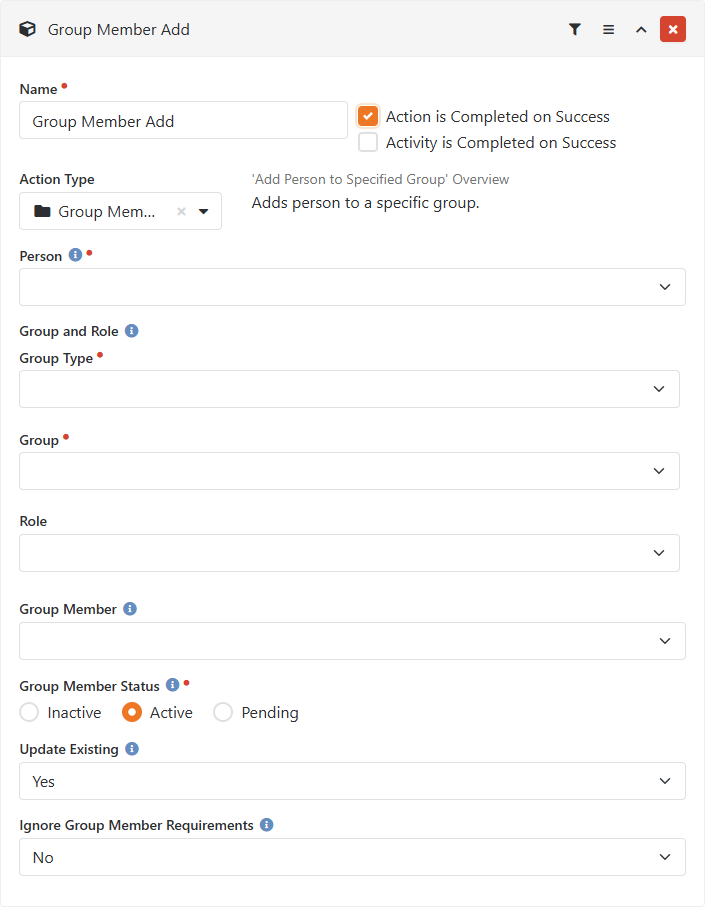The height and width of the screenshot is (907, 705).
Task: Open the Person dropdown
Action: (x=352, y=287)
